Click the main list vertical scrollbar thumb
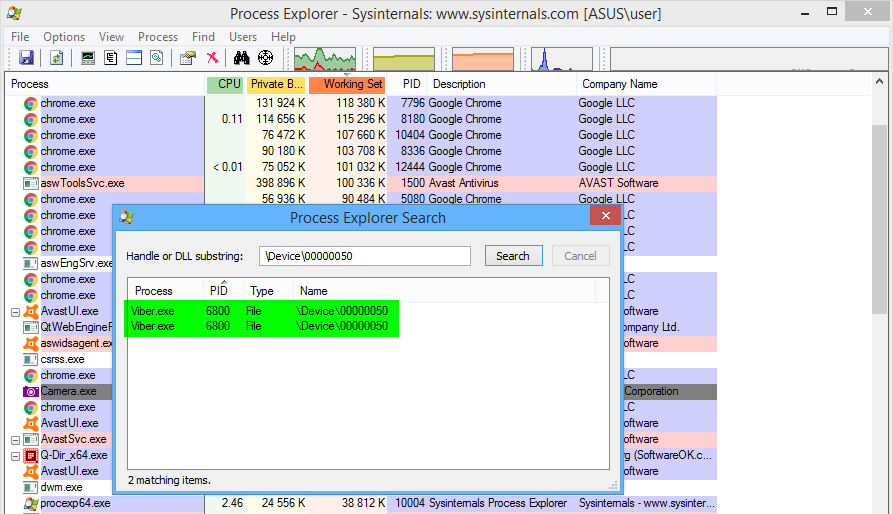The width and height of the screenshot is (893, 514). coord(880,219)
